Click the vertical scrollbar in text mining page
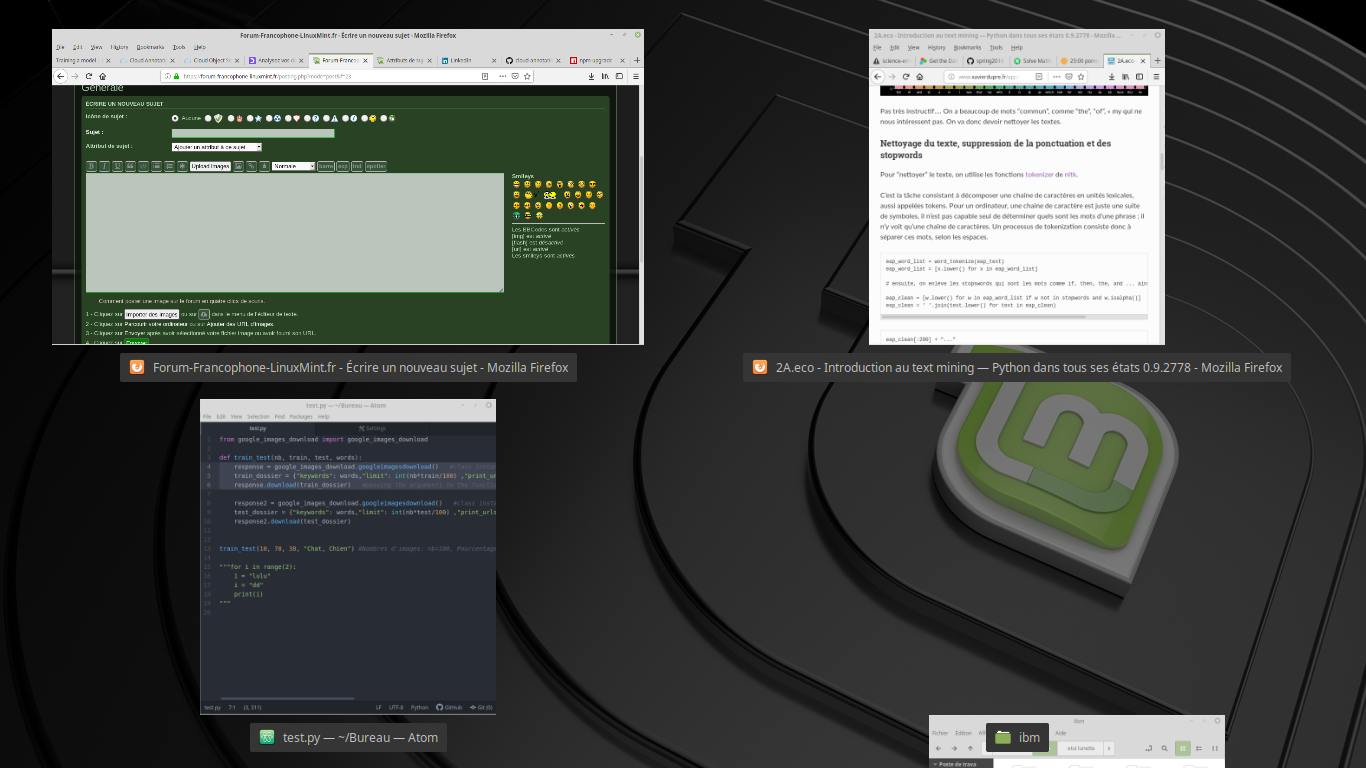1366x768 pixels. click(1161, 160)
